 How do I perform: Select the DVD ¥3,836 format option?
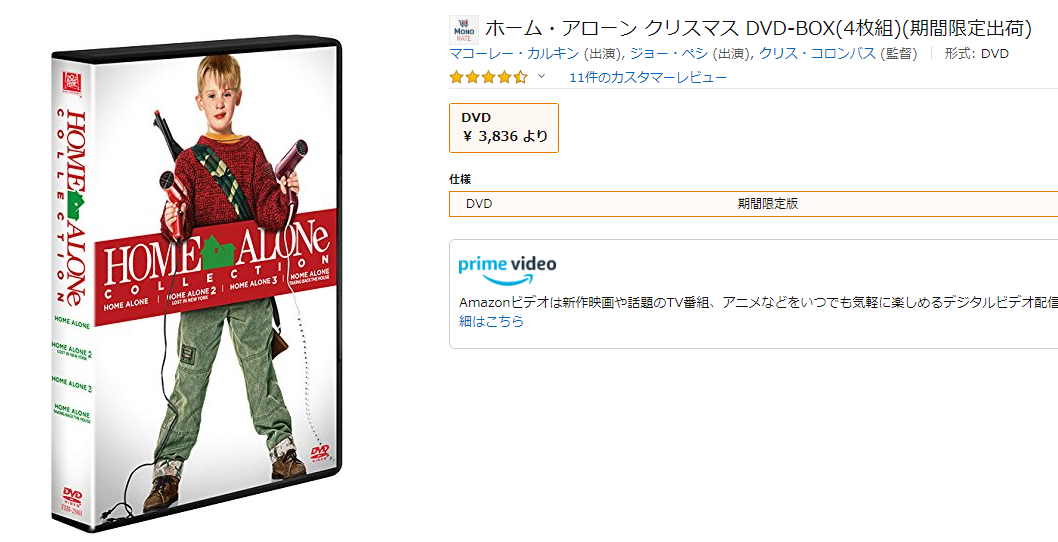pos(504,128)
